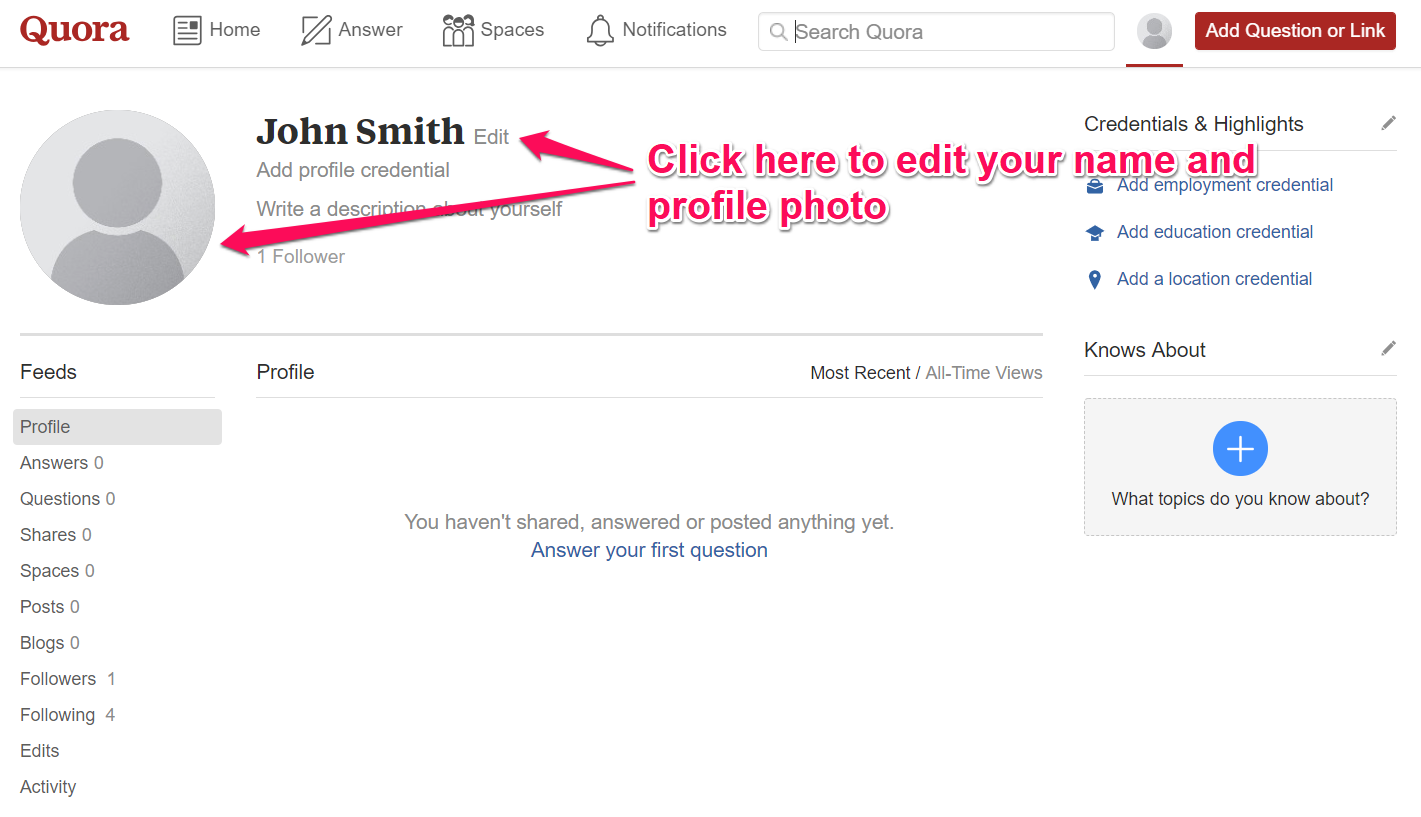Open Activity feed
The width and height of the screenshot is (1421, 817).
point(48,787)
